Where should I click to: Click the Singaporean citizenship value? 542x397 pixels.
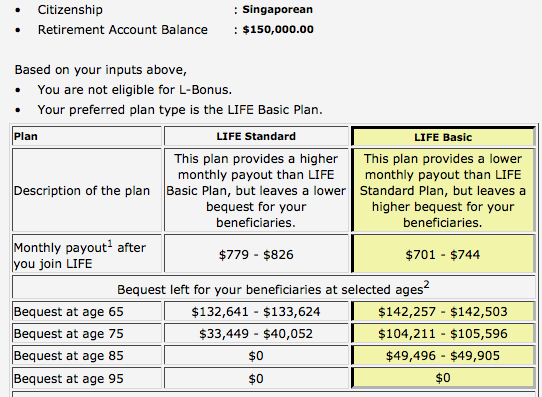click(278, 9)
